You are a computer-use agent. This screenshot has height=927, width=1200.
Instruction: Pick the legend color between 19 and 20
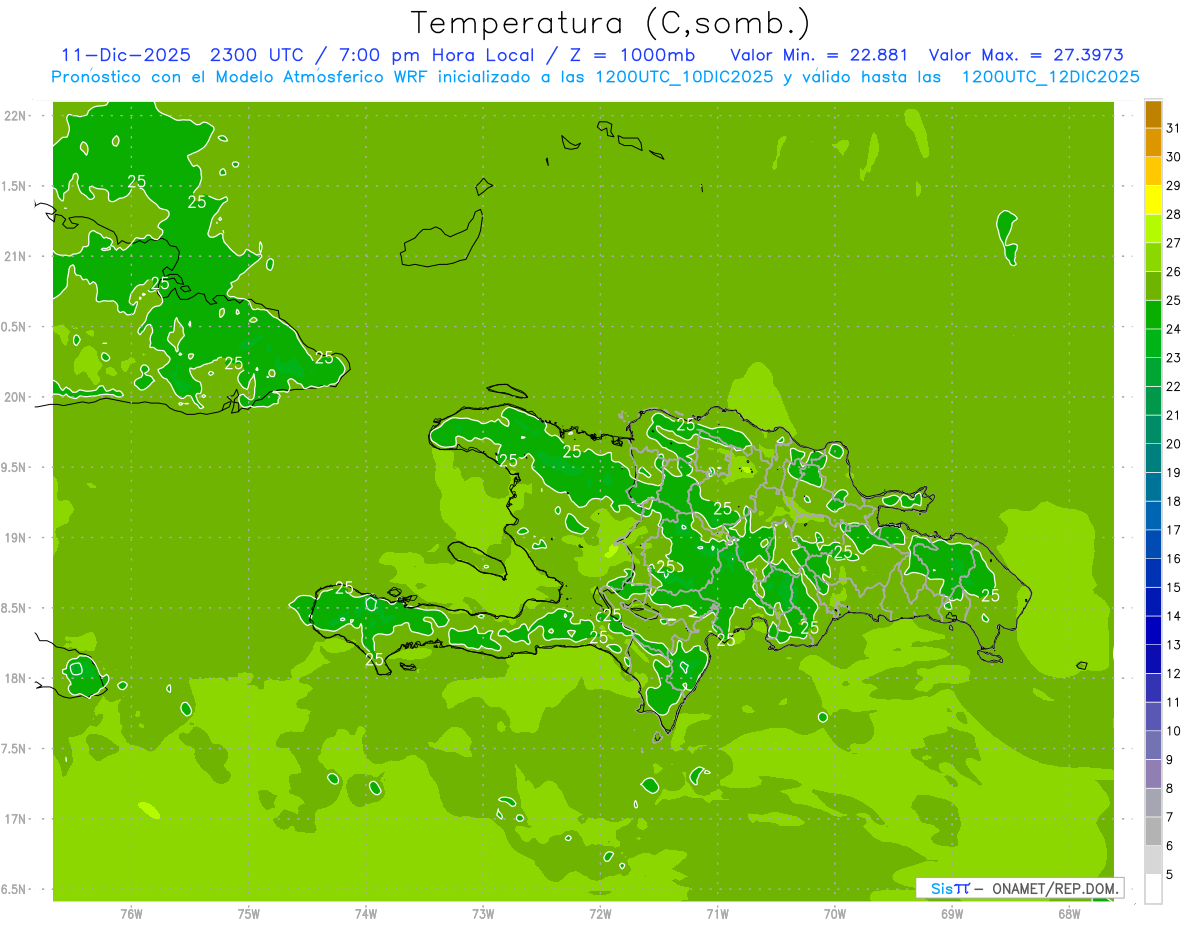(x=1153, y=458)
